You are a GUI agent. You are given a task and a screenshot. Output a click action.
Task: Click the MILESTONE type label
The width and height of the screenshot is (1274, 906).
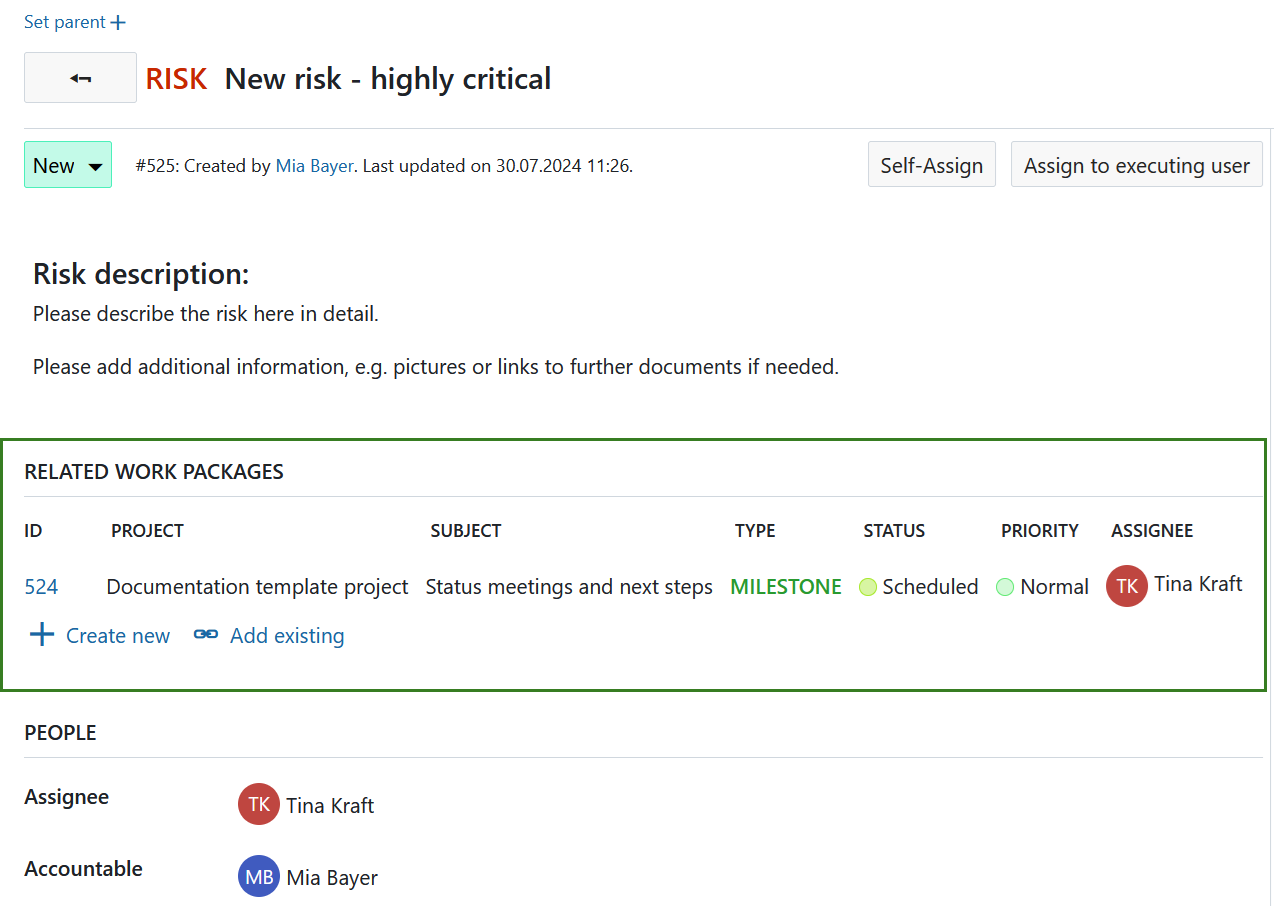[x=785, y=586]
